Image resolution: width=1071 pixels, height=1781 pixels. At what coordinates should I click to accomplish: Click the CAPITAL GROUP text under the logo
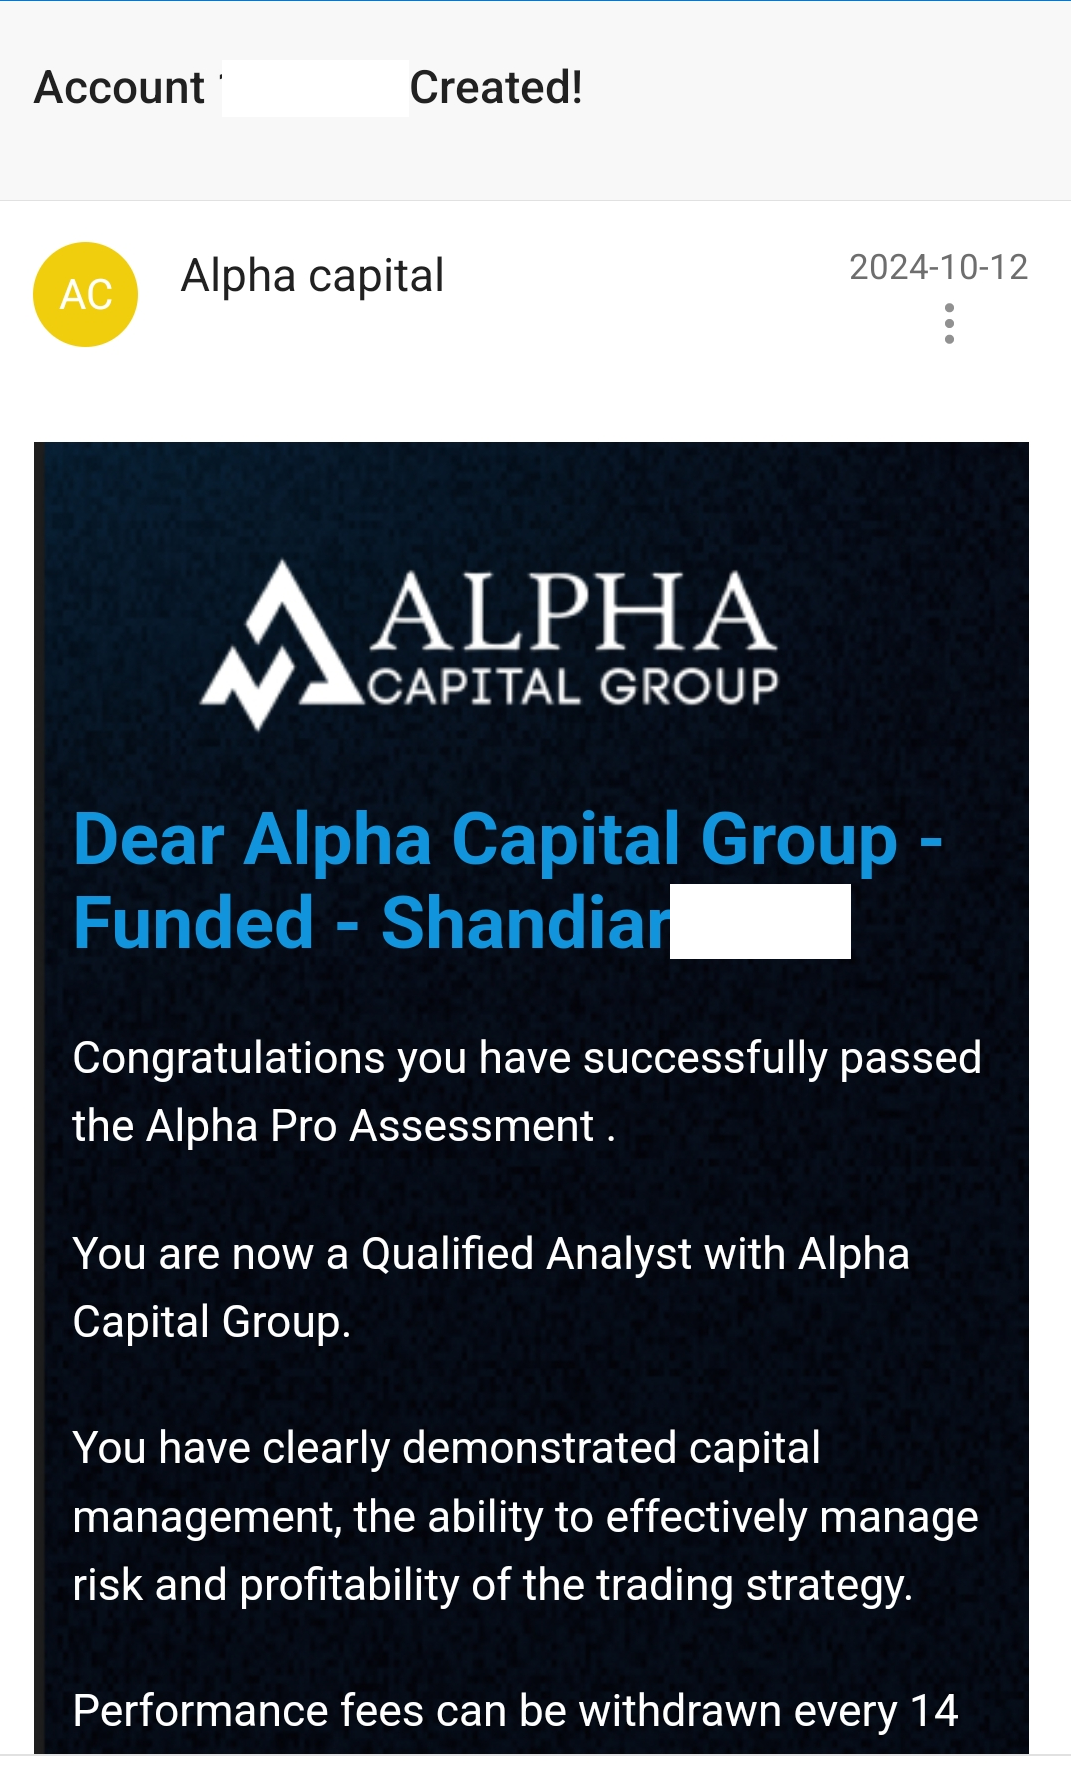click(x=573, y=687)
